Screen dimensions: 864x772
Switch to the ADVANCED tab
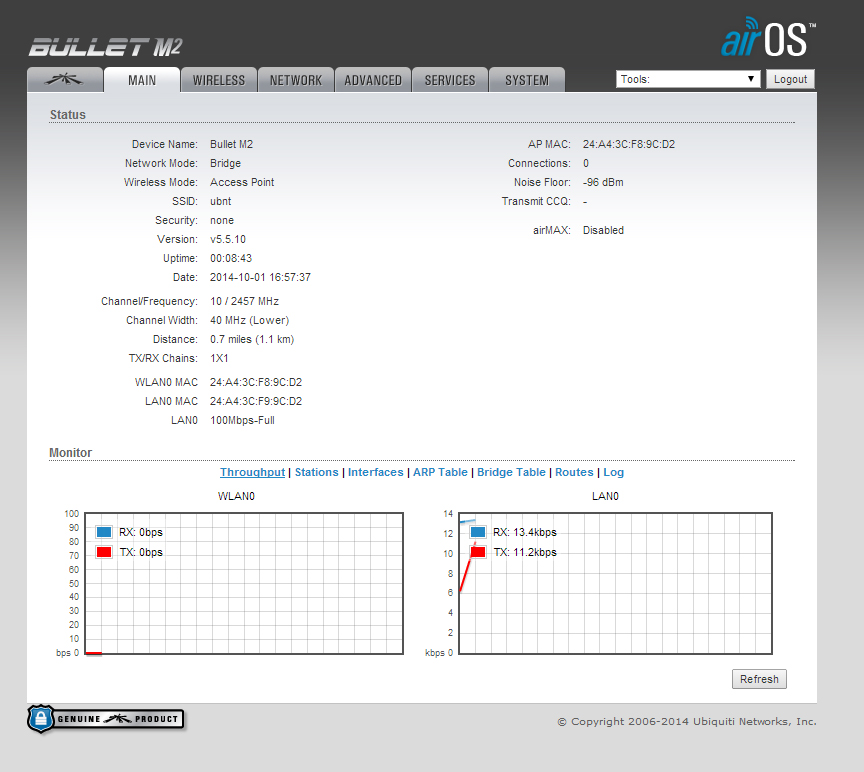click(x=373, y=80)
